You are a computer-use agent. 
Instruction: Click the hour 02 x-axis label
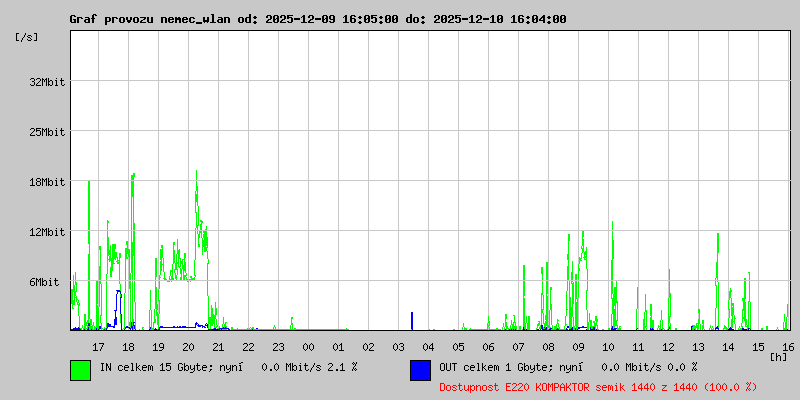pyautogui.click(x=368, y=347)
